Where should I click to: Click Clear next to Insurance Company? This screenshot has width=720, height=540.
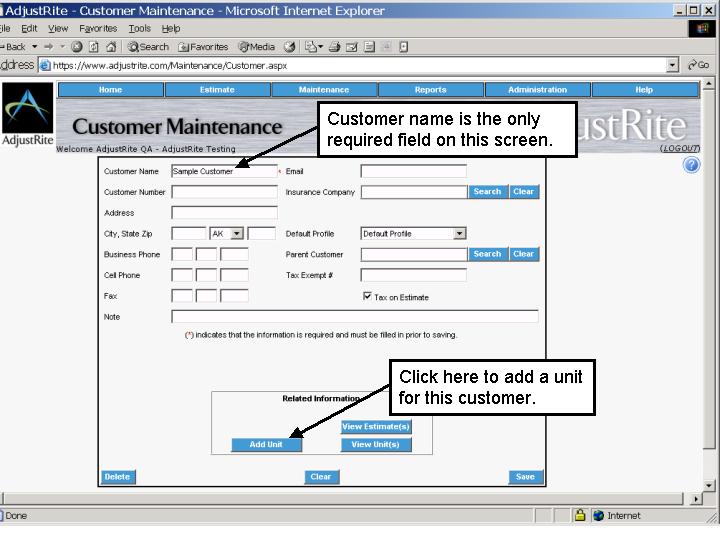point(523,191)
